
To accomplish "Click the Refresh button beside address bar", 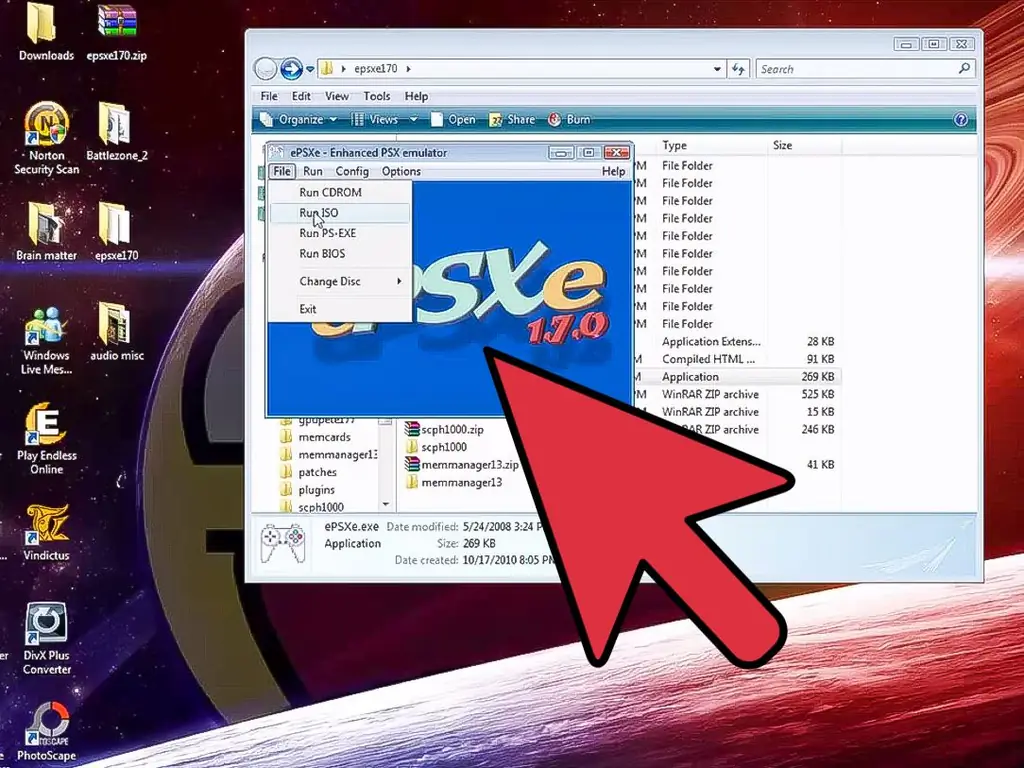I will tap(739, 69).
